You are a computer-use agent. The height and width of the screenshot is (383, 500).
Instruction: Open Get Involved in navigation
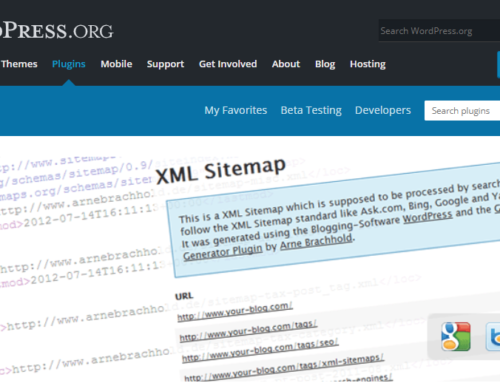click(x=228, y=64)
